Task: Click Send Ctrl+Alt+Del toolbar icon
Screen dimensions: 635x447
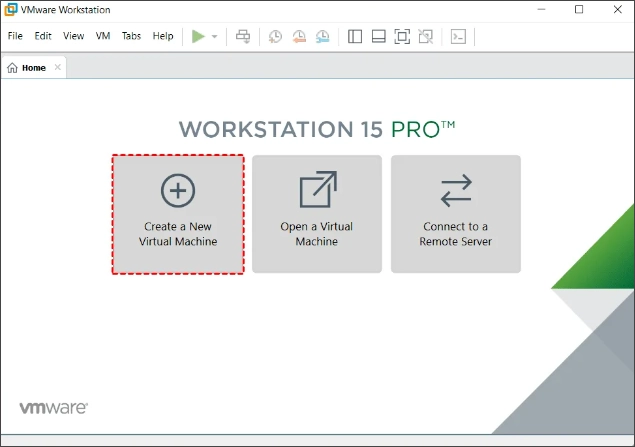Action: click(x=243, y=36)
